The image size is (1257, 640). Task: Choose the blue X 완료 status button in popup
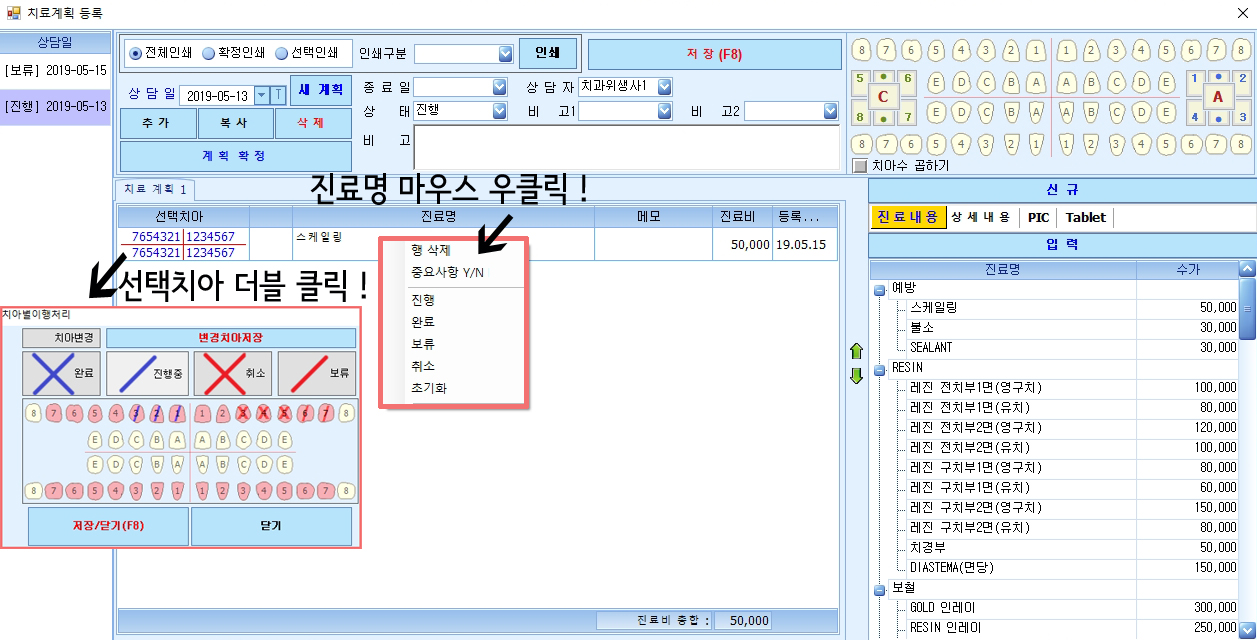tap(62, 373)
